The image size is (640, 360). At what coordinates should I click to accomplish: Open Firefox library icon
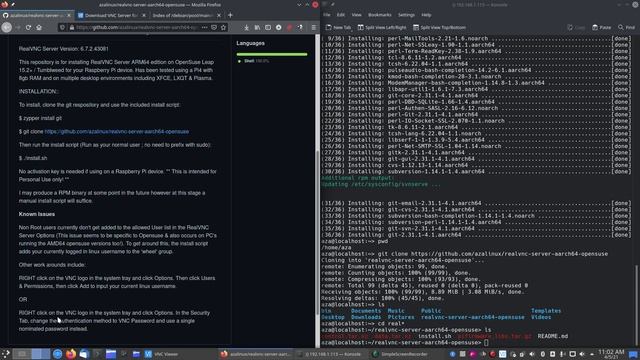tap(257, 27)
